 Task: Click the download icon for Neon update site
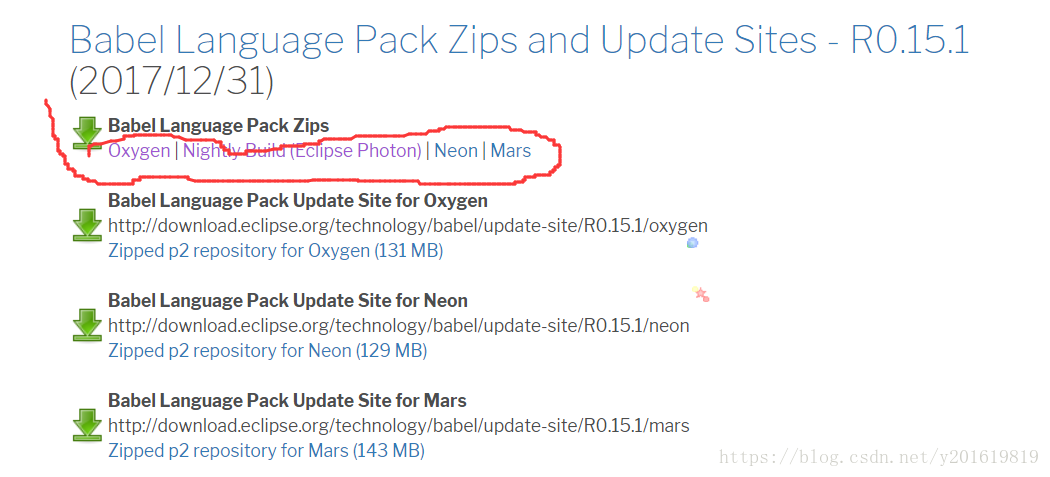tap(88, 324)
